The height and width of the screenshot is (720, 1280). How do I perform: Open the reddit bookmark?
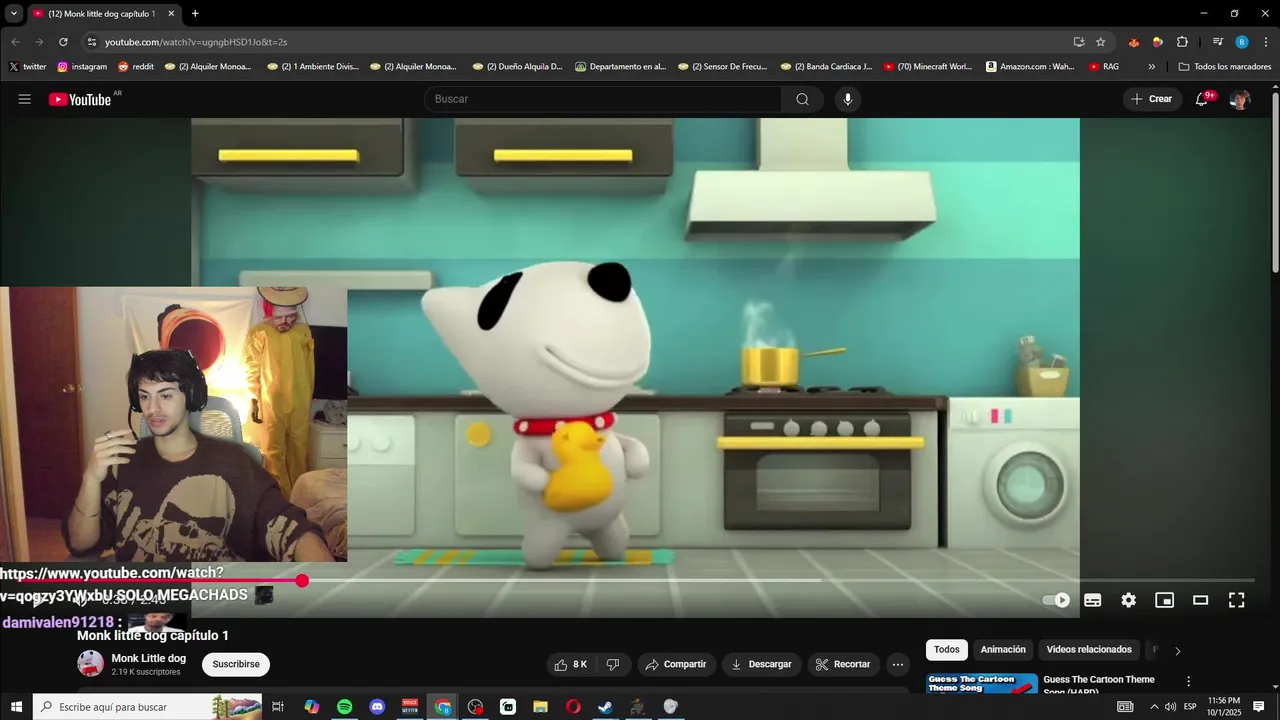(x=136, y=67)
